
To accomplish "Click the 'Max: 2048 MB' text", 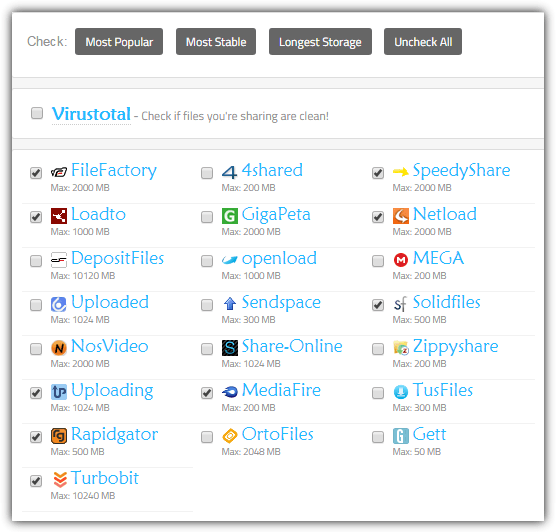I will [251, 452].
